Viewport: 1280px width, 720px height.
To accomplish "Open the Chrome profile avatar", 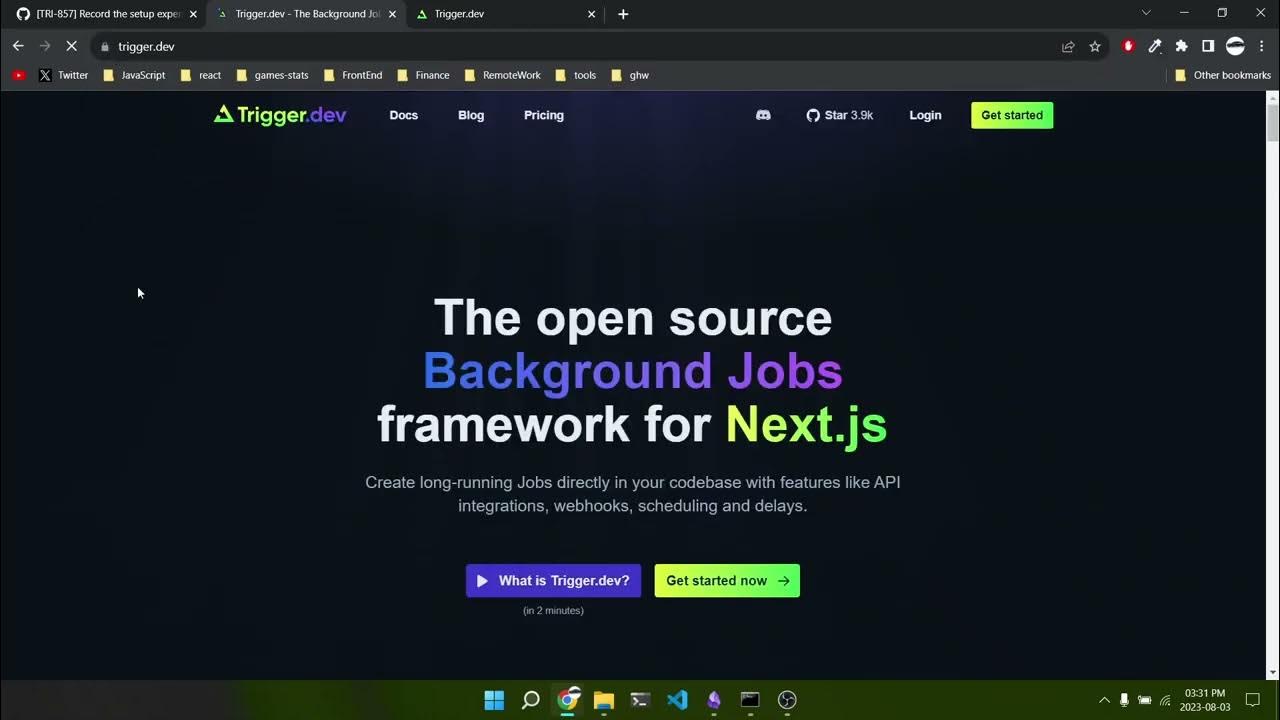I will [x=1235, y=46].
